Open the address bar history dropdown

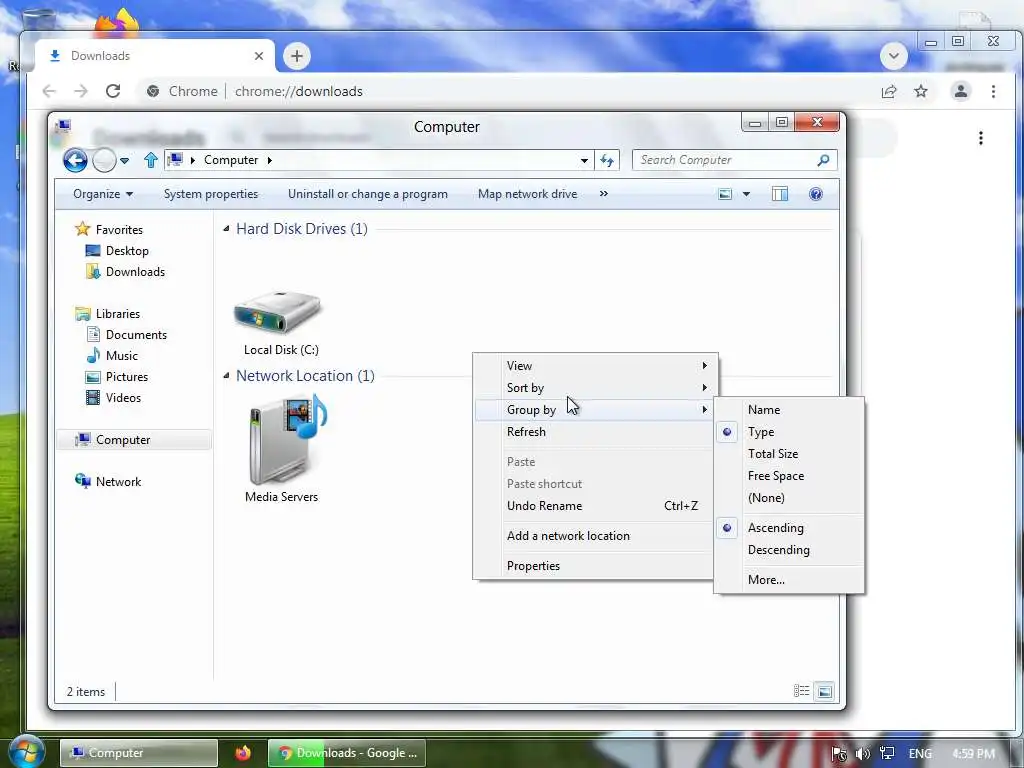[584, 161]
